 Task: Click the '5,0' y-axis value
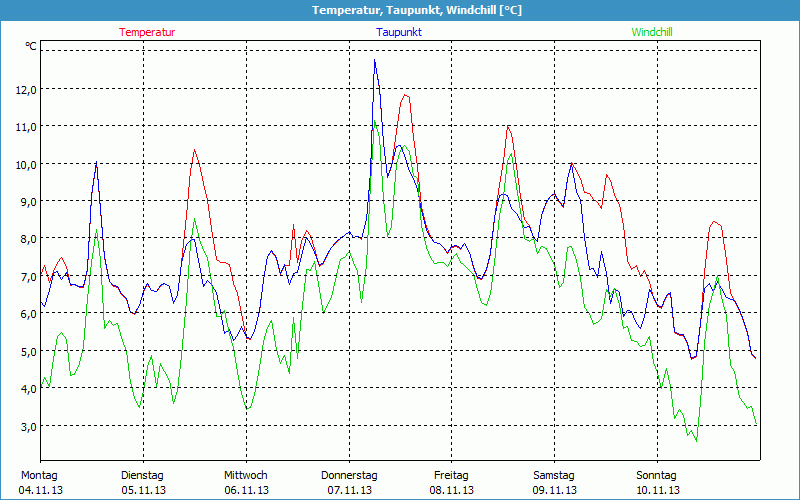[x=29, y=352]
